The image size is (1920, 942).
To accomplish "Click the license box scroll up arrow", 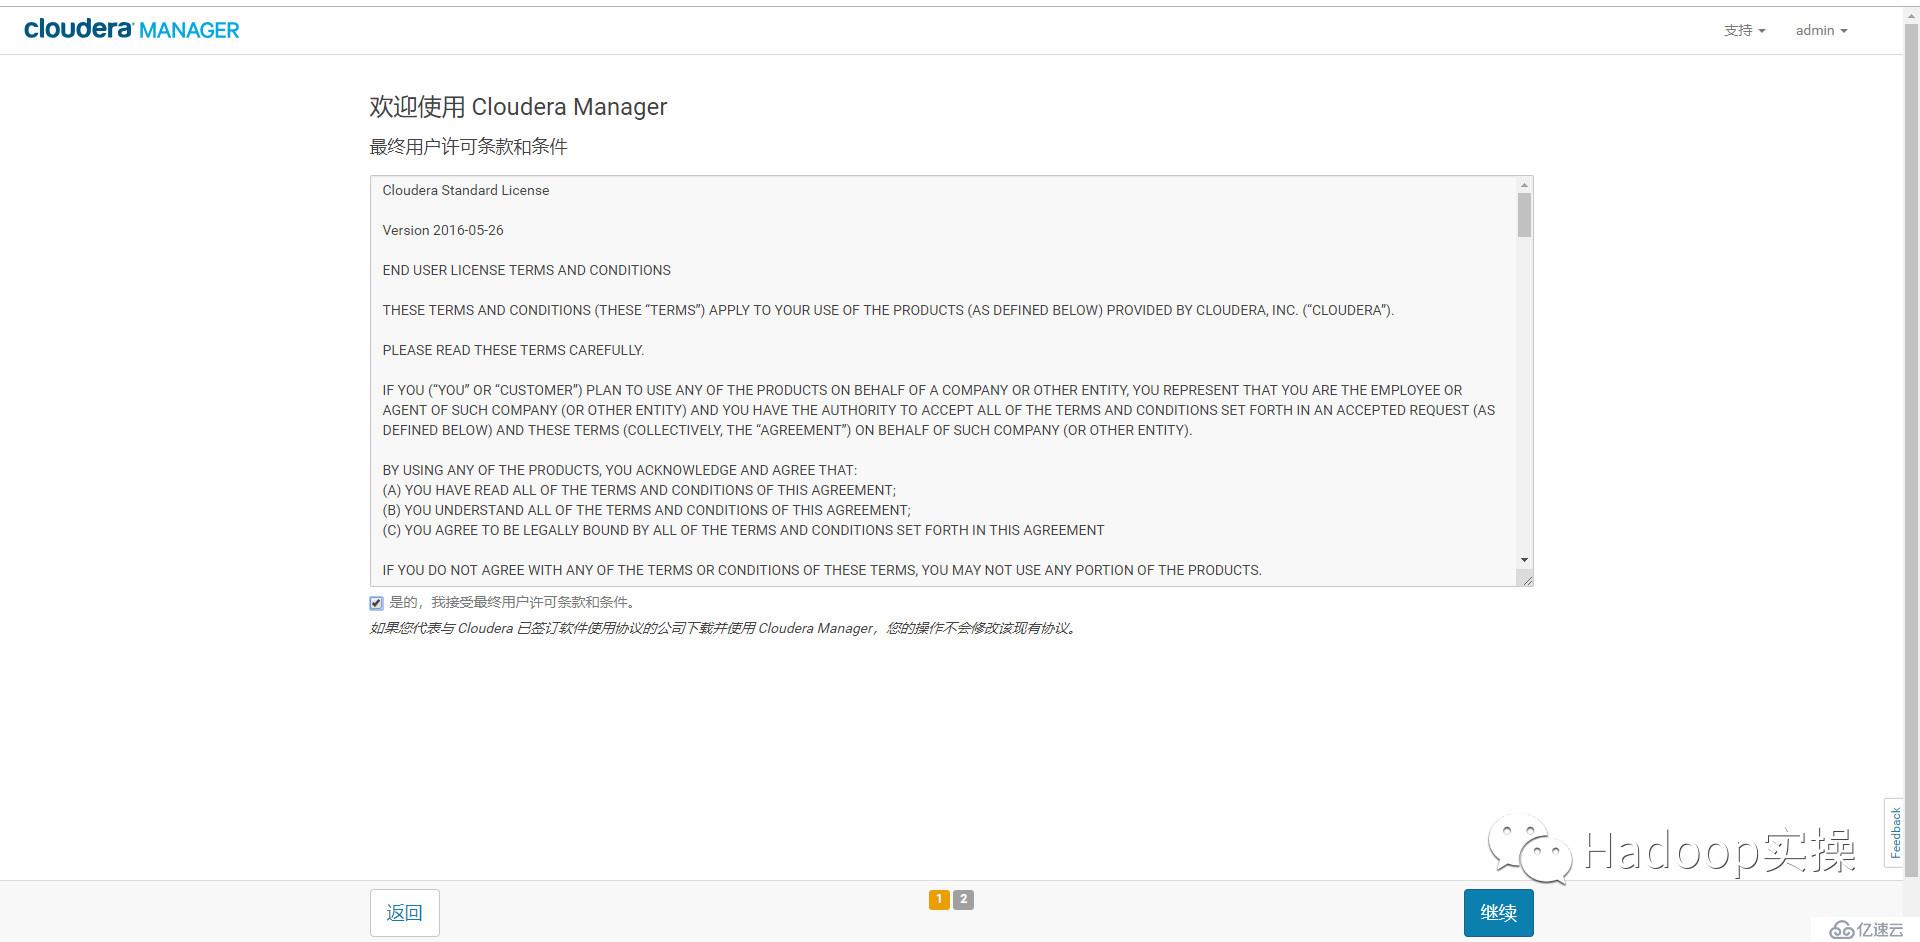I will pyautogui.click(x=1524, y=185).
